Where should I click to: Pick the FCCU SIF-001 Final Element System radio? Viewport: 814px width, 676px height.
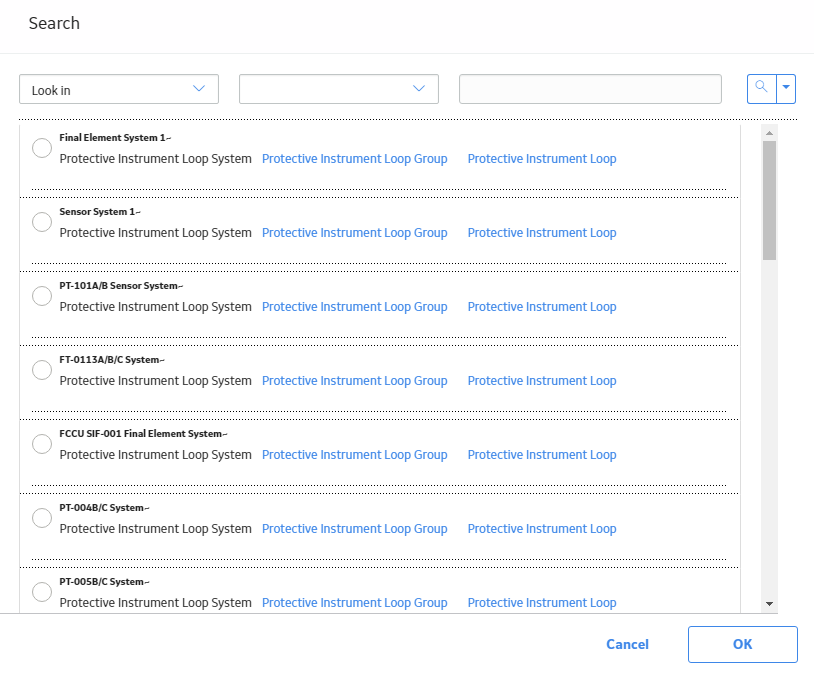pyautogui.click(x=42, y=444)
